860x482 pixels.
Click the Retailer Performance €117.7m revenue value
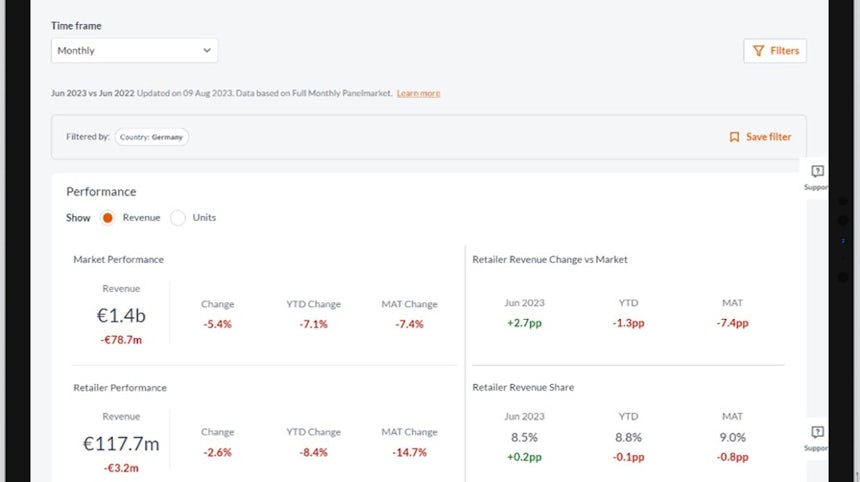(121, 444)
